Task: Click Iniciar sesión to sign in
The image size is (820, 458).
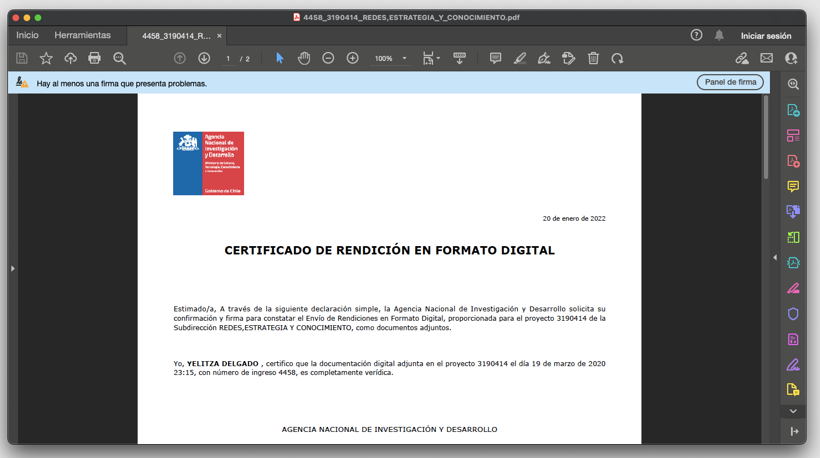Action: coord(766,36)
